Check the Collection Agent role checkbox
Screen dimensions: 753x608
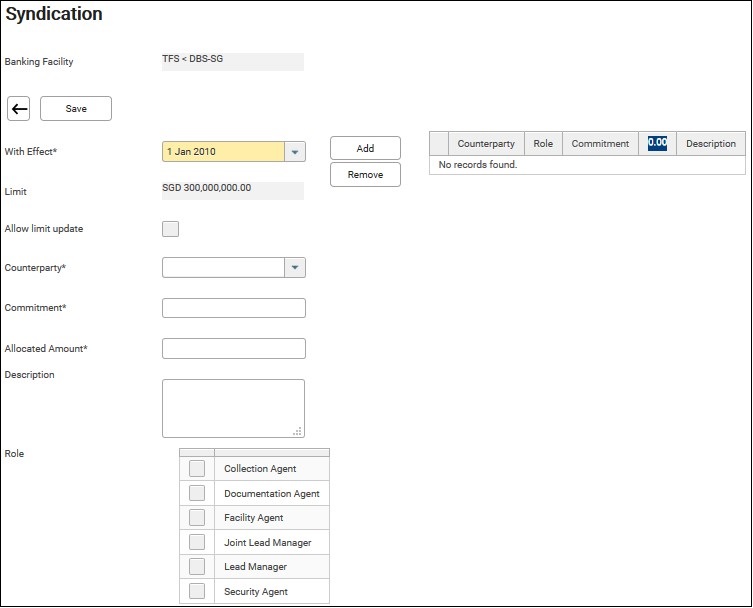pos(197,469)
